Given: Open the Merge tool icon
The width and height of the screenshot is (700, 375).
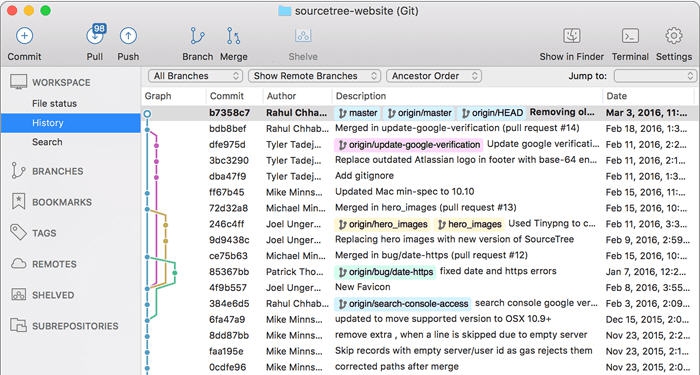Looking at the screenshot, I should (x=233, y=36).
